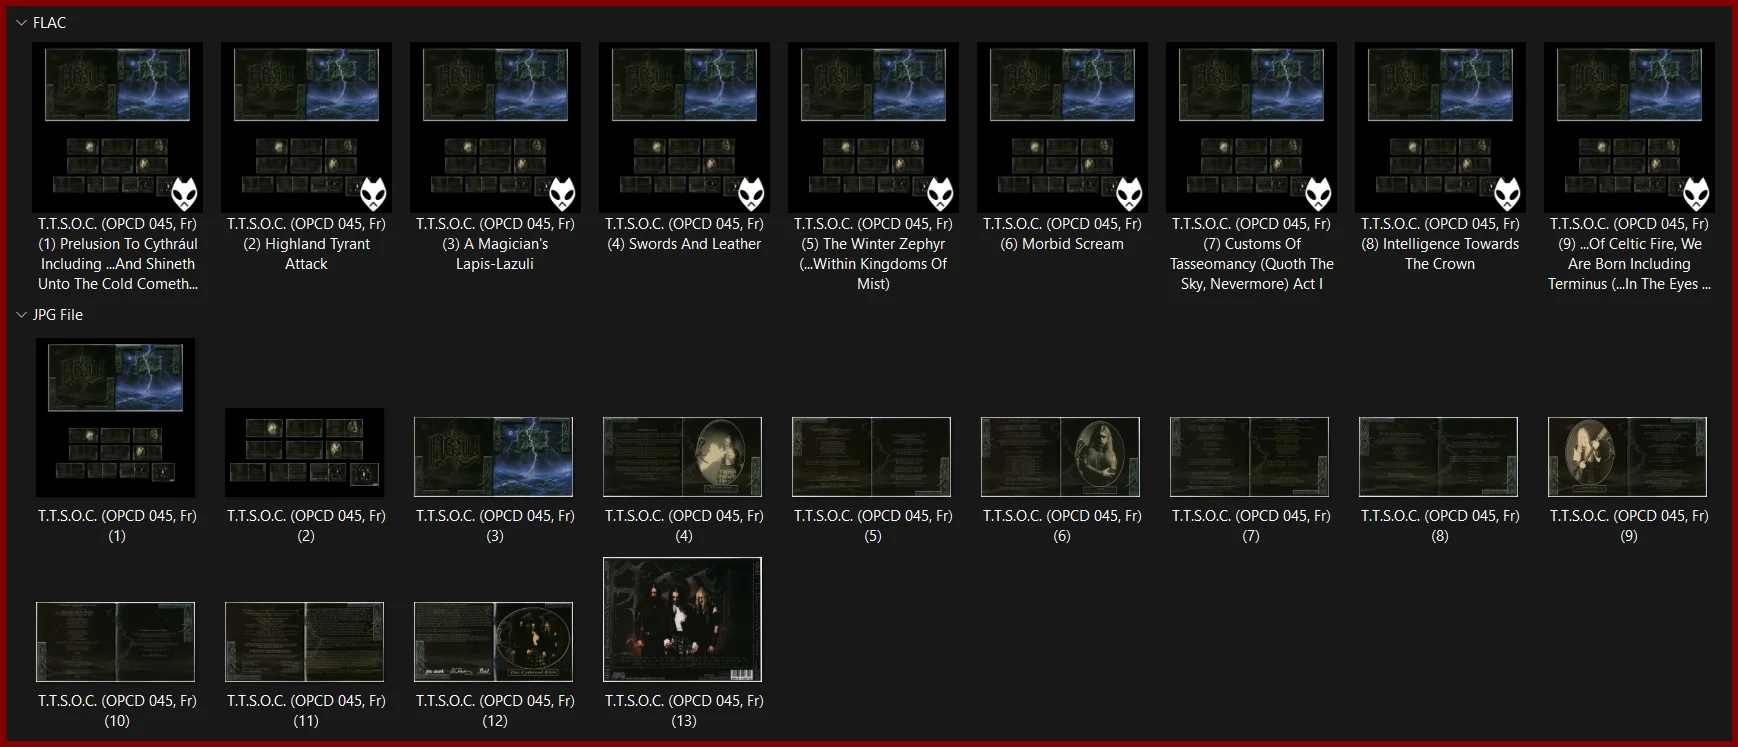Select FLAC track (8) Intelligence Towards The Crown icon
The height and width of the screenshot is (747, 1738).
click(1440, 127)
